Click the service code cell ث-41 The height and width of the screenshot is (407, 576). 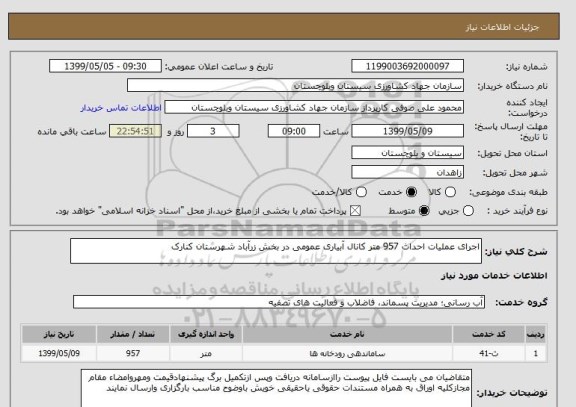pos(489,353)
